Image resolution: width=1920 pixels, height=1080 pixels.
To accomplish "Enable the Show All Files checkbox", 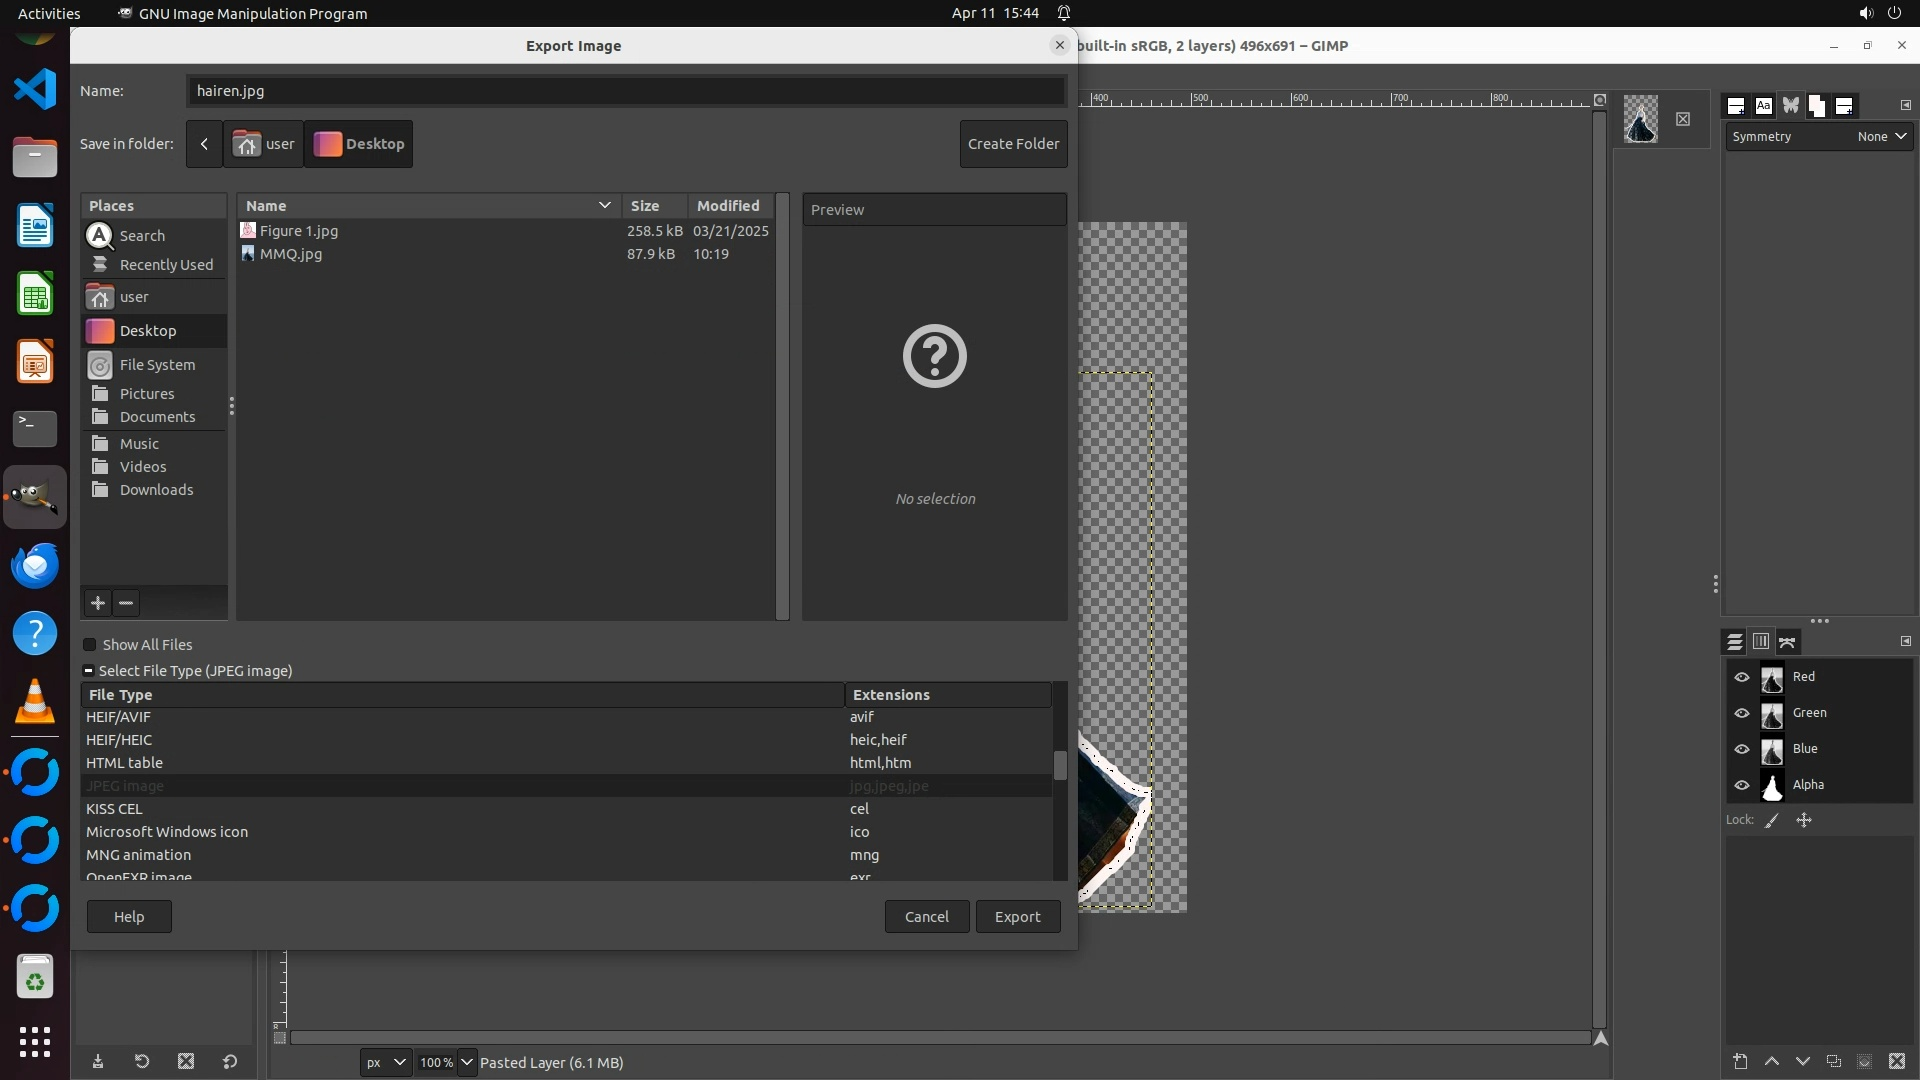I will (x=90, y=645).
